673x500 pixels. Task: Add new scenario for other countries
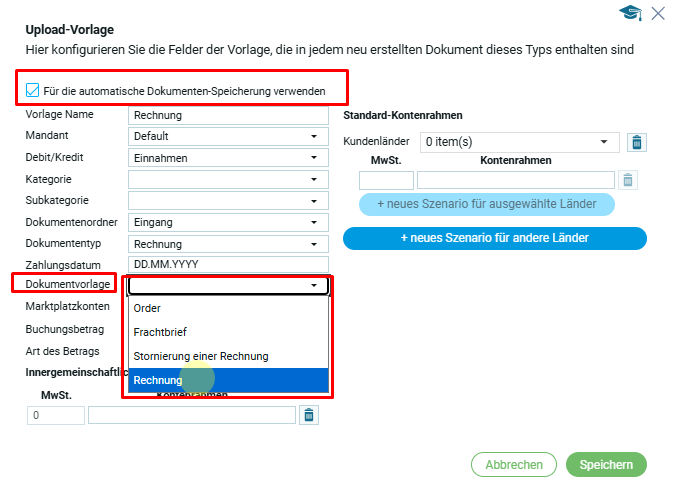[494, 238]
